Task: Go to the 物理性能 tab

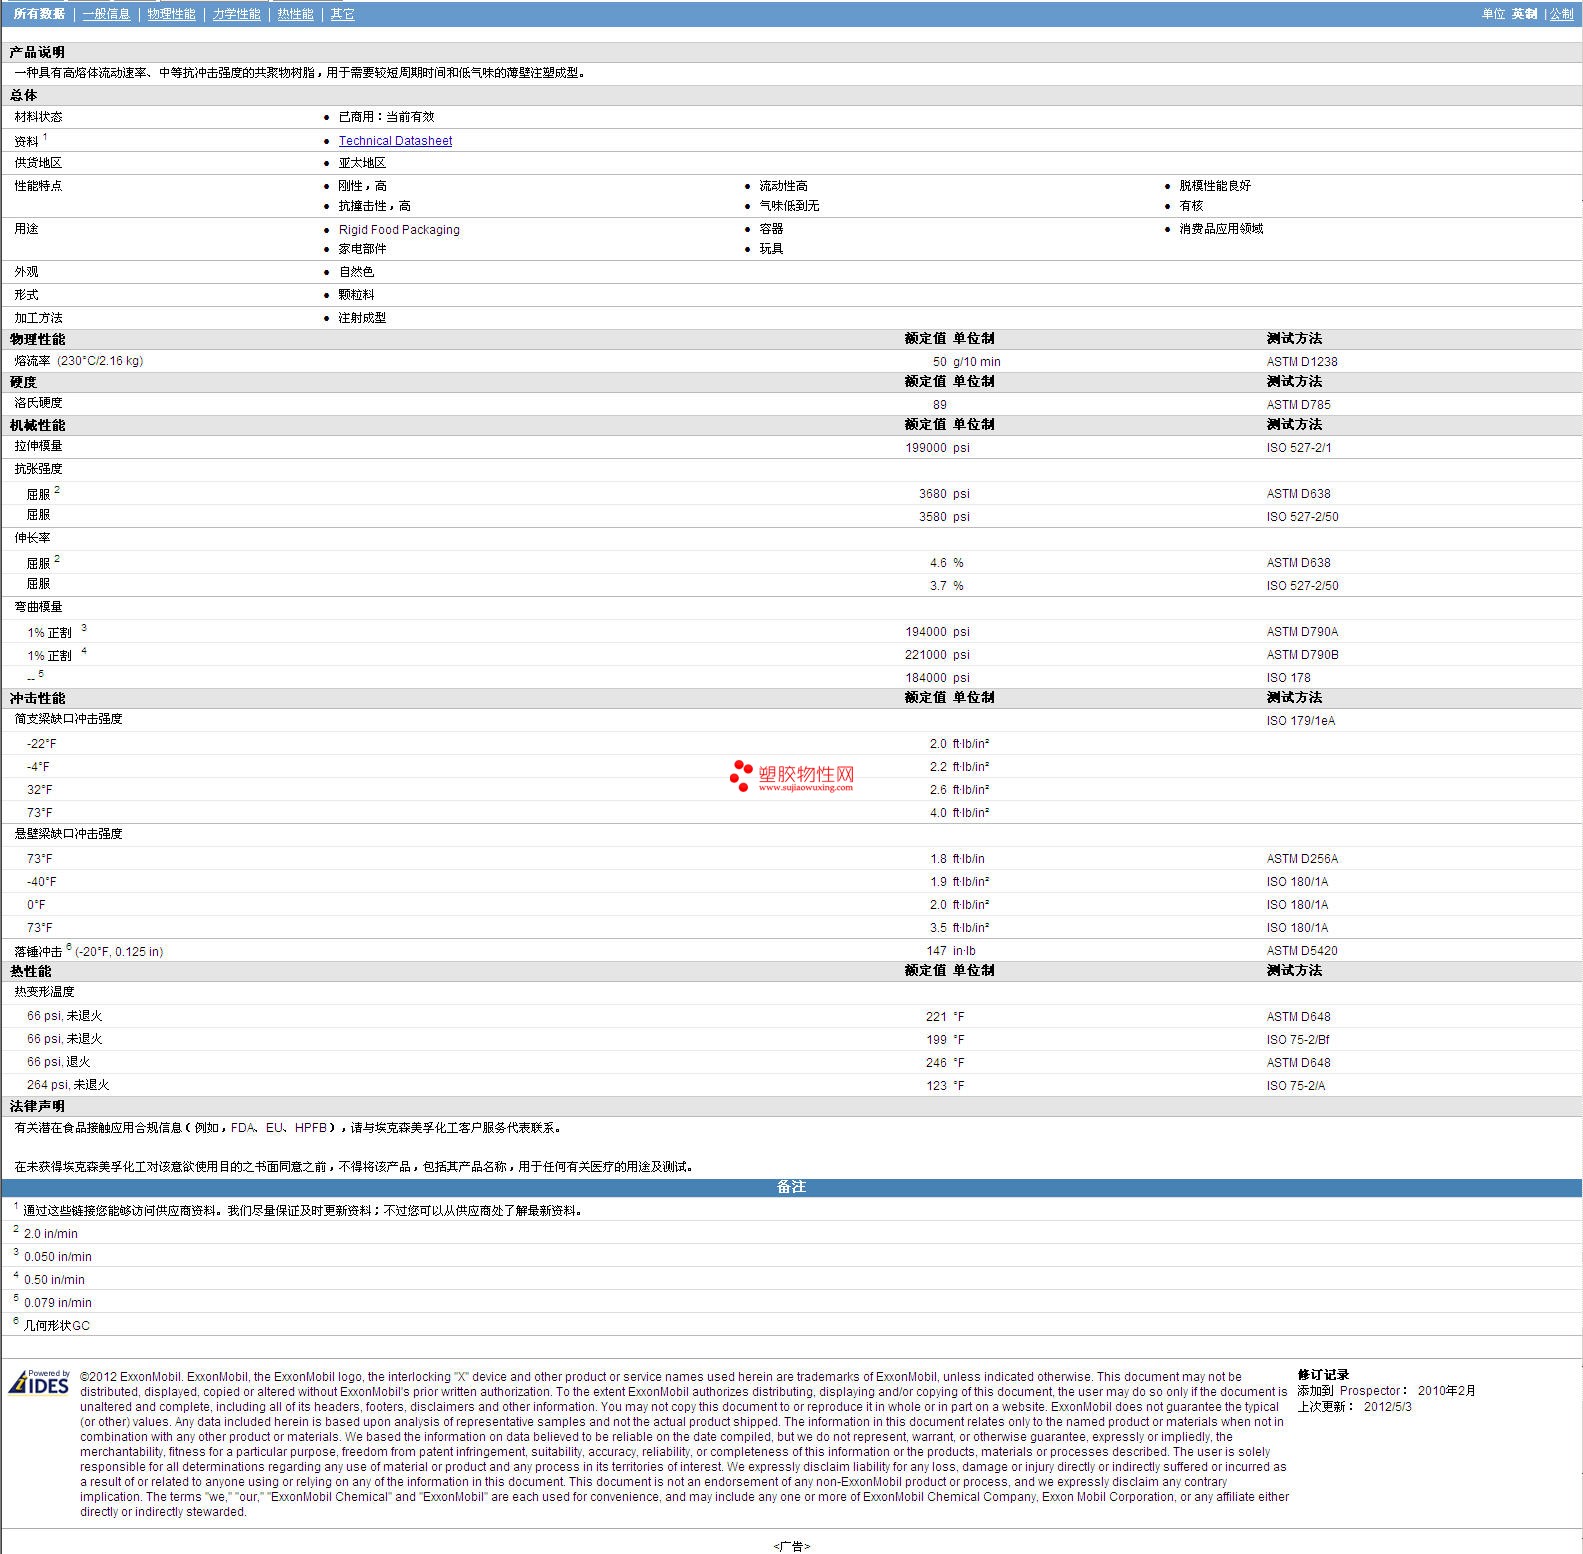Action: click(171, 14)
